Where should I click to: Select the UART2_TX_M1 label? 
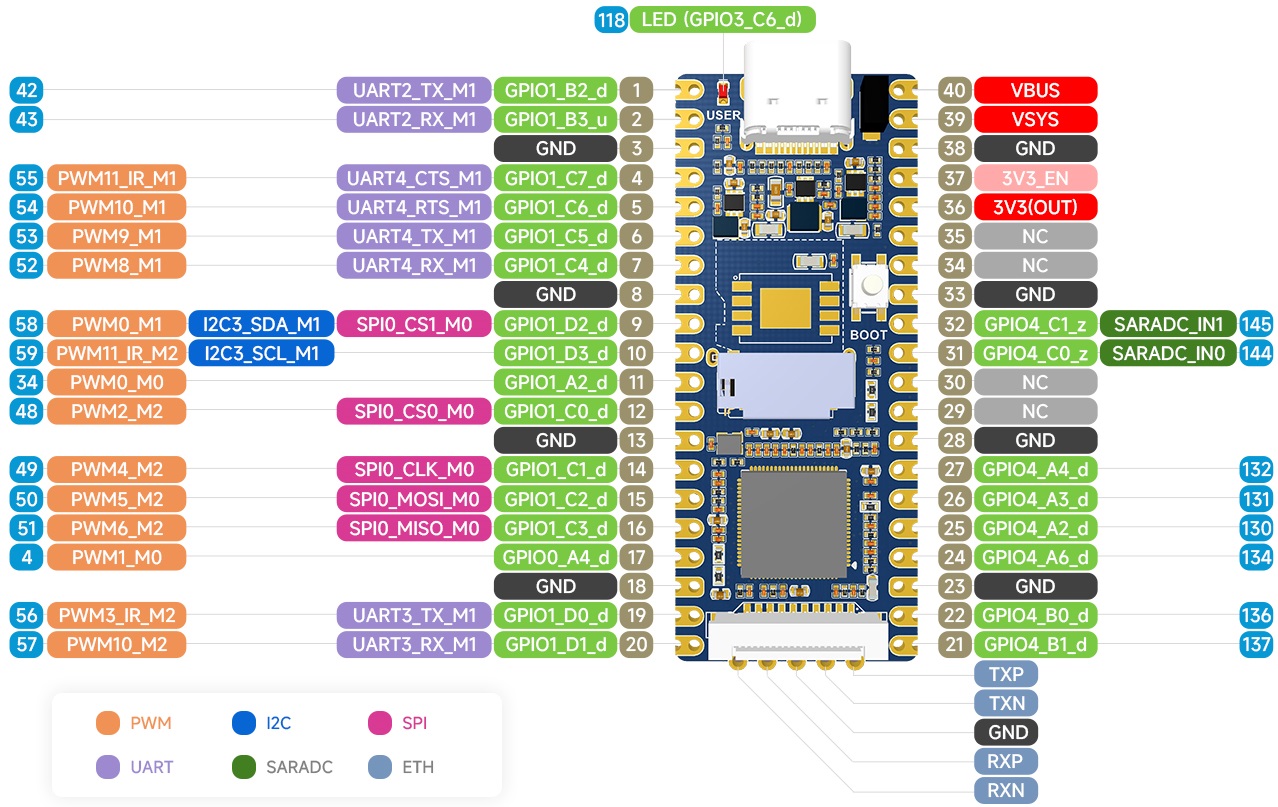(414, 90)
